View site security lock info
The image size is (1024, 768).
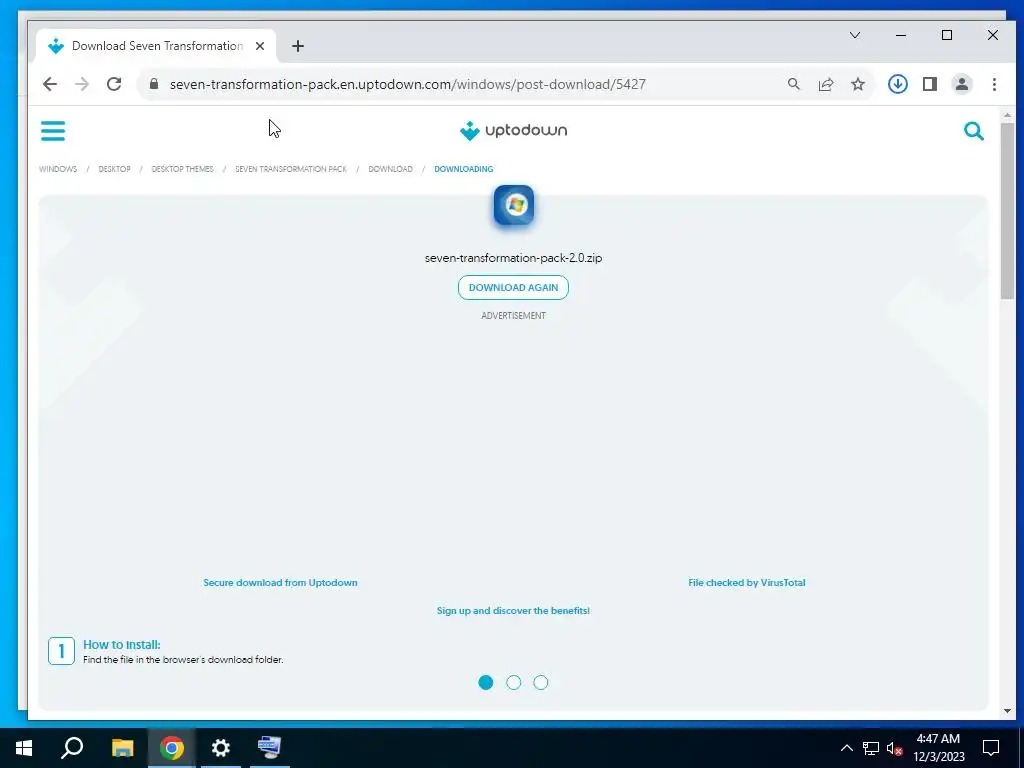click(x=154, y=84)
